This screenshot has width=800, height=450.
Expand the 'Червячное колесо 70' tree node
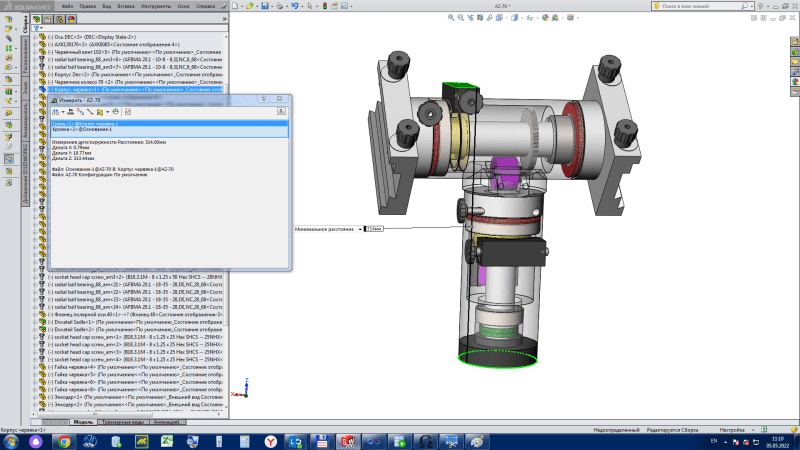[35, 82]
